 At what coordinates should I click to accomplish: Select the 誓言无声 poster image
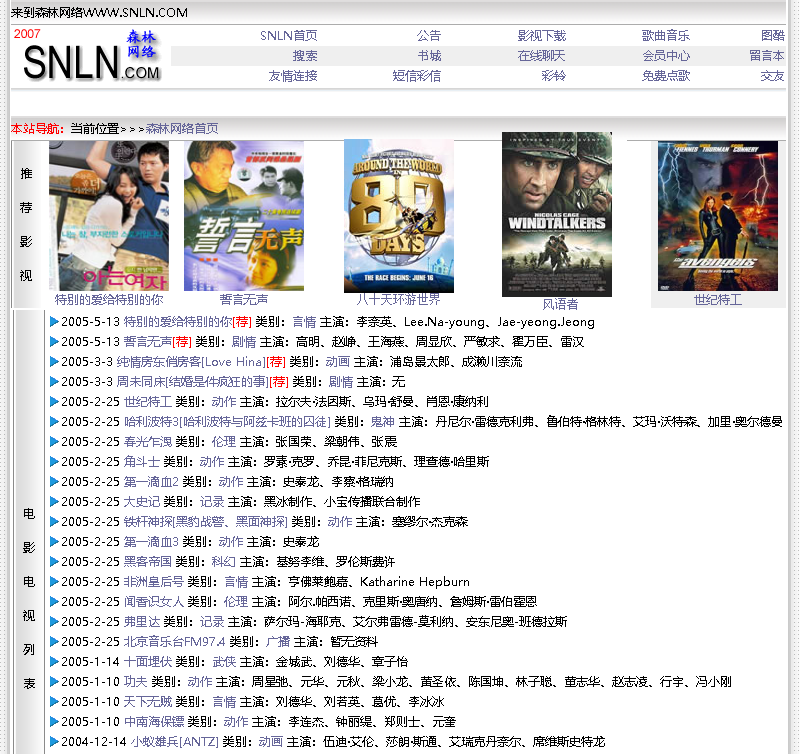click(243, 215)
